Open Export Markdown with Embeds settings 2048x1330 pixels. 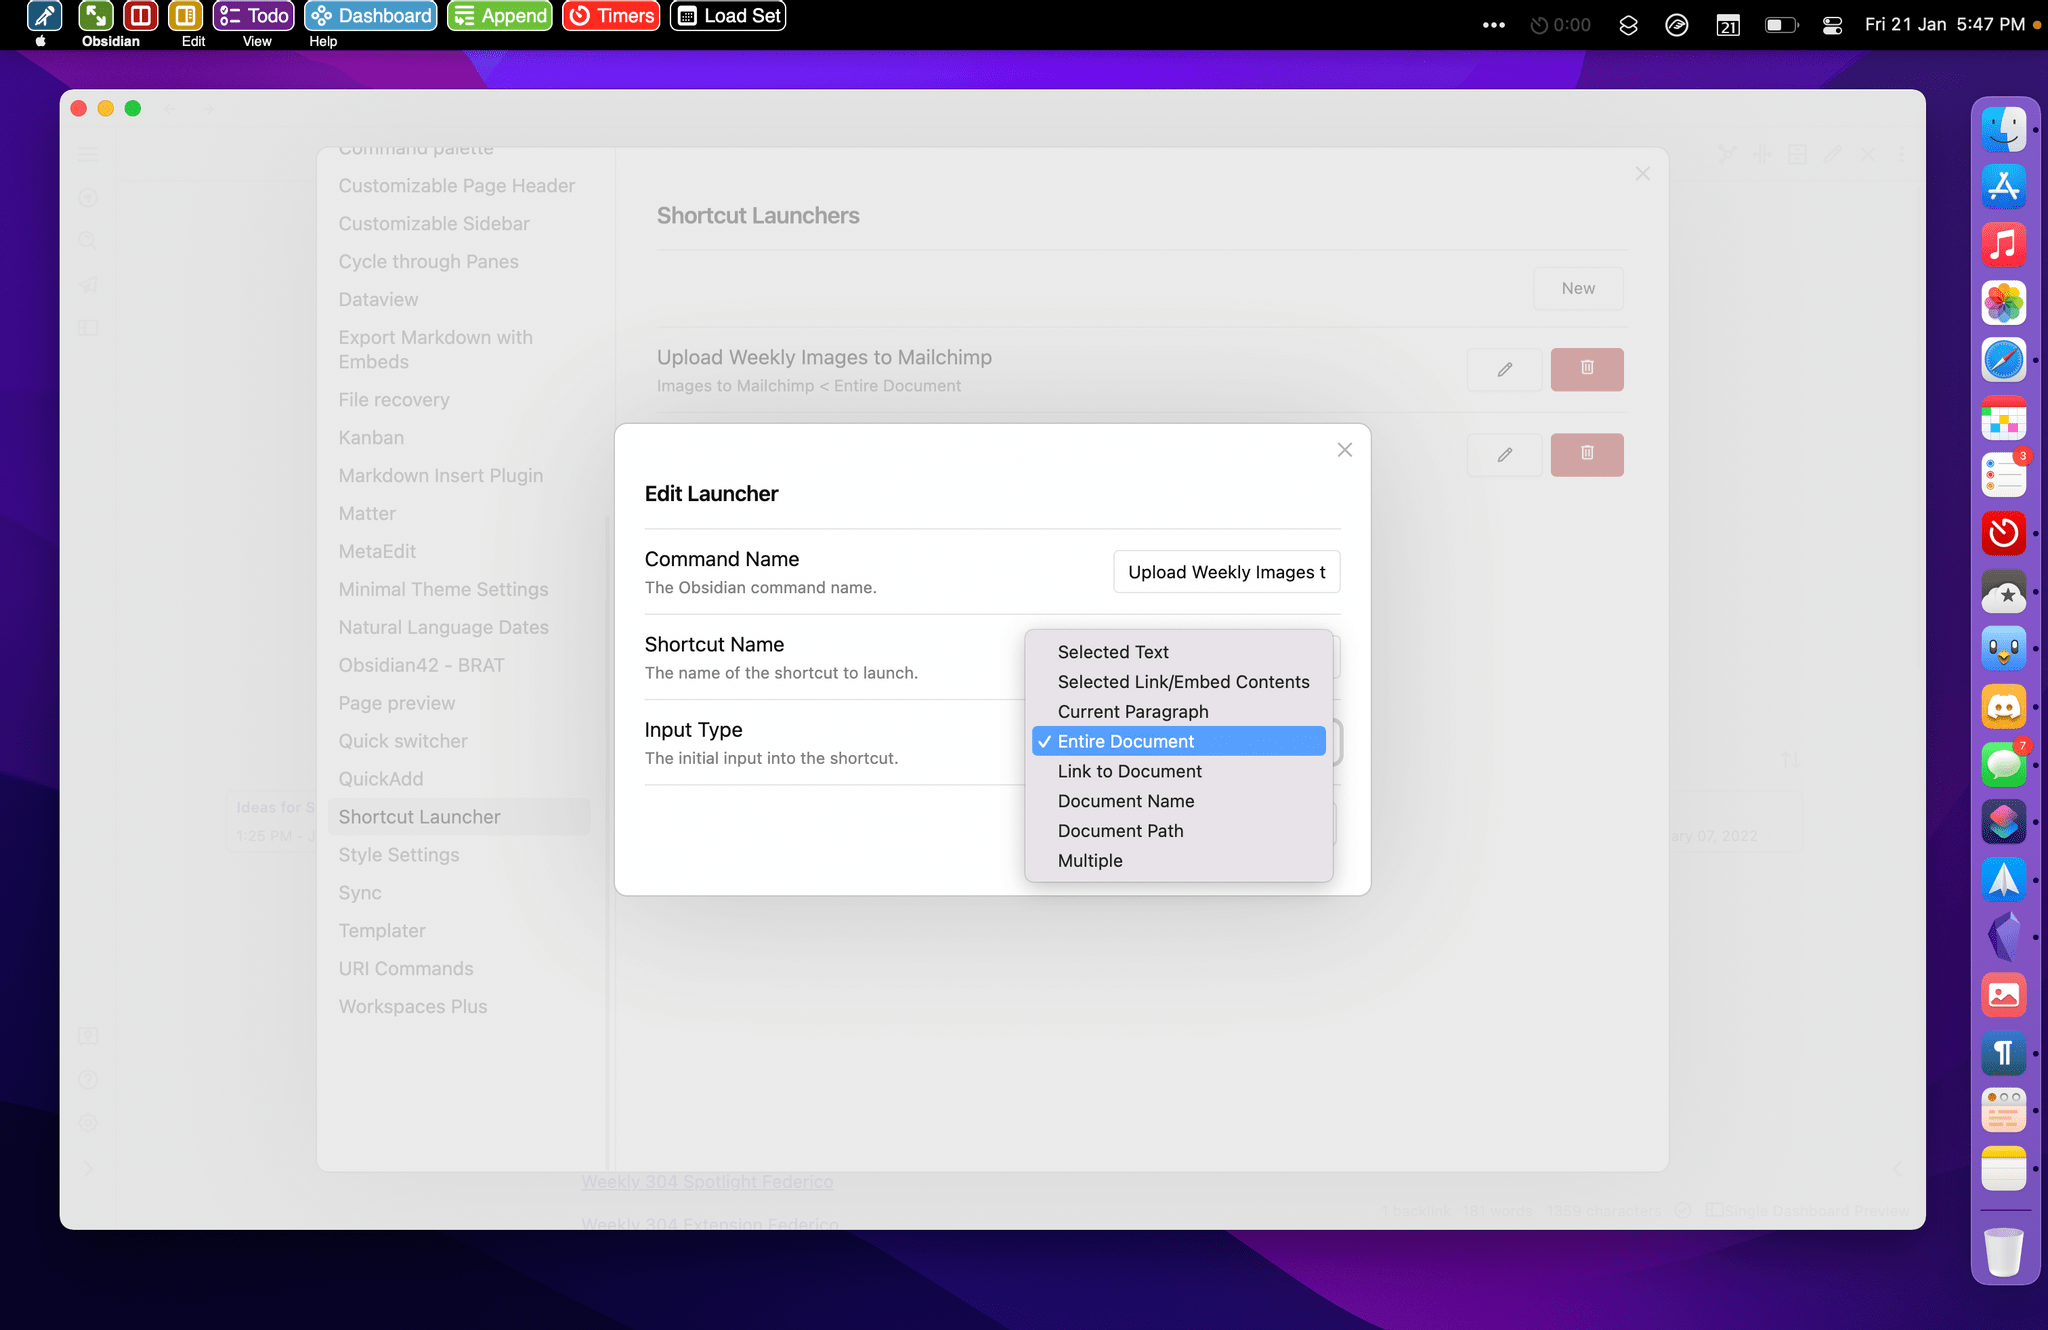[x=436, y=350]
